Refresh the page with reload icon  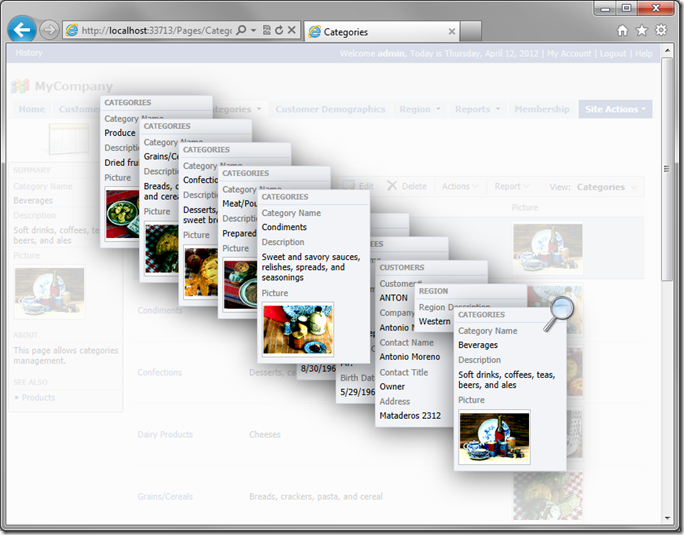279,30
